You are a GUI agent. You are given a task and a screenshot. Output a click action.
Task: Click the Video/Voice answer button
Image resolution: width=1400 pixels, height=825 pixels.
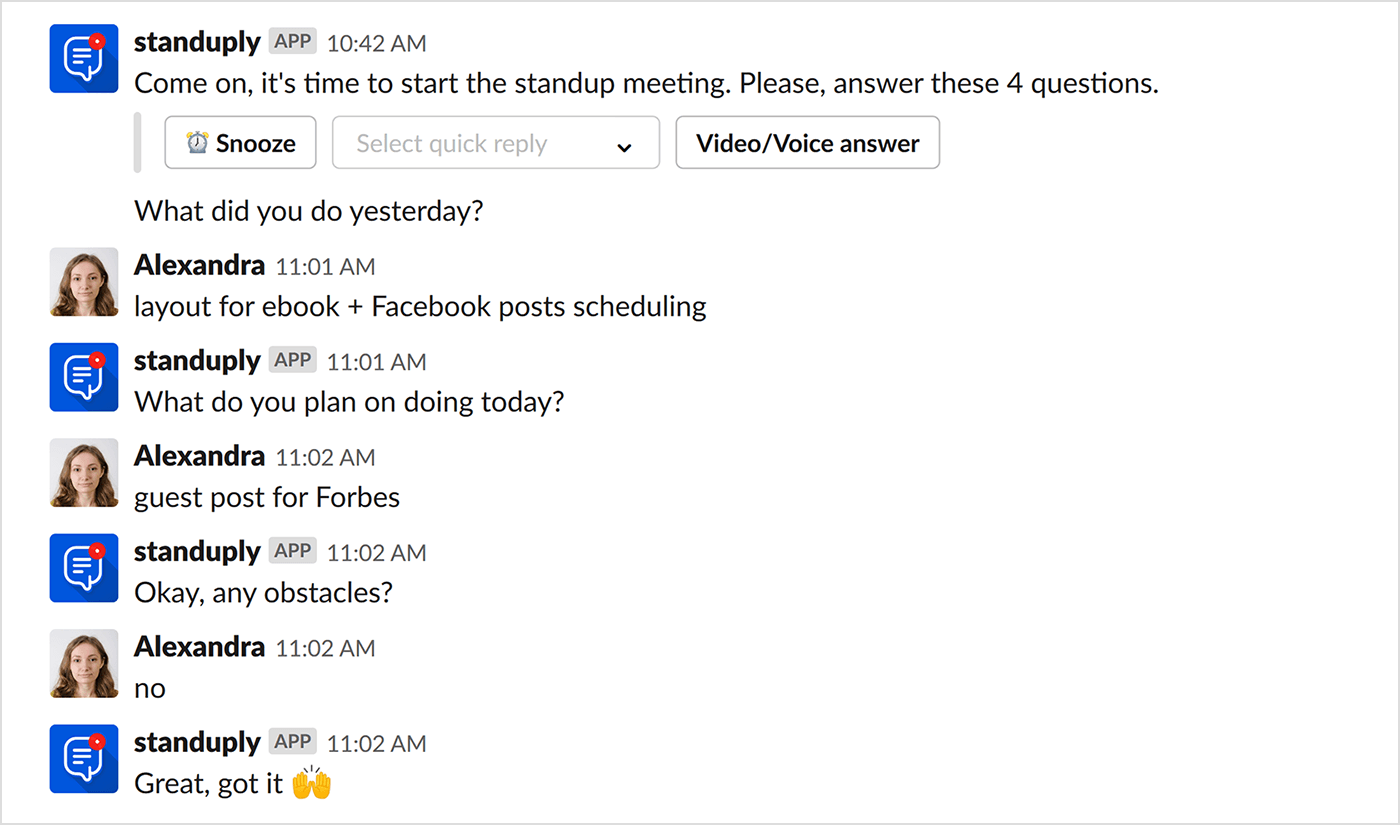pyautogui.click(x=807, y=142)
